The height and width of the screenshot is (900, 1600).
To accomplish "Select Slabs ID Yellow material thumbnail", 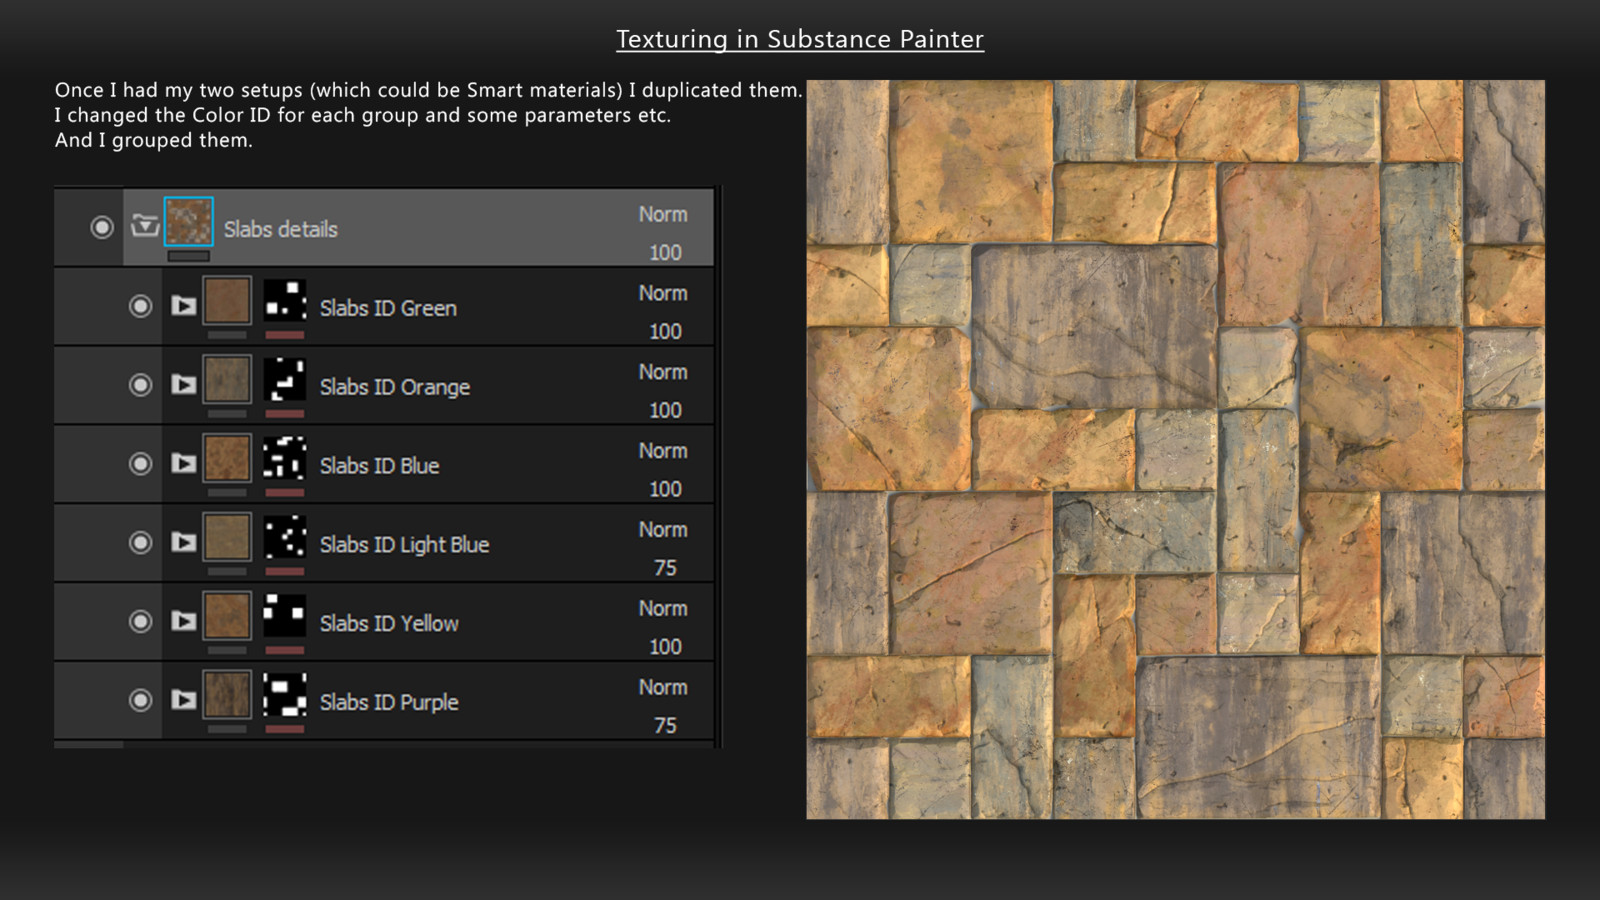I will [227, 616].
